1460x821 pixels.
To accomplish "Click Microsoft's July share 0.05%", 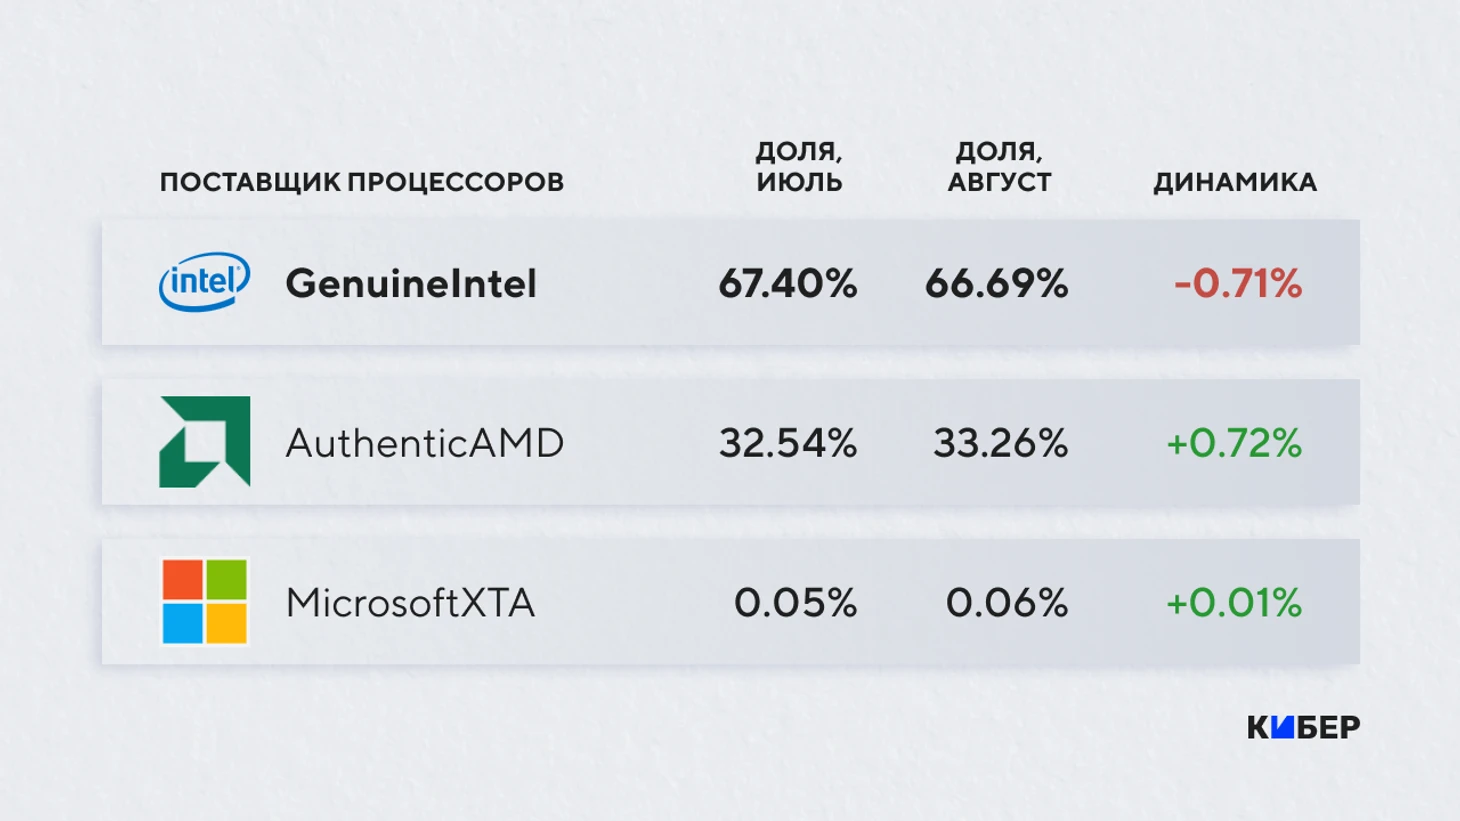I will (795, 603).
